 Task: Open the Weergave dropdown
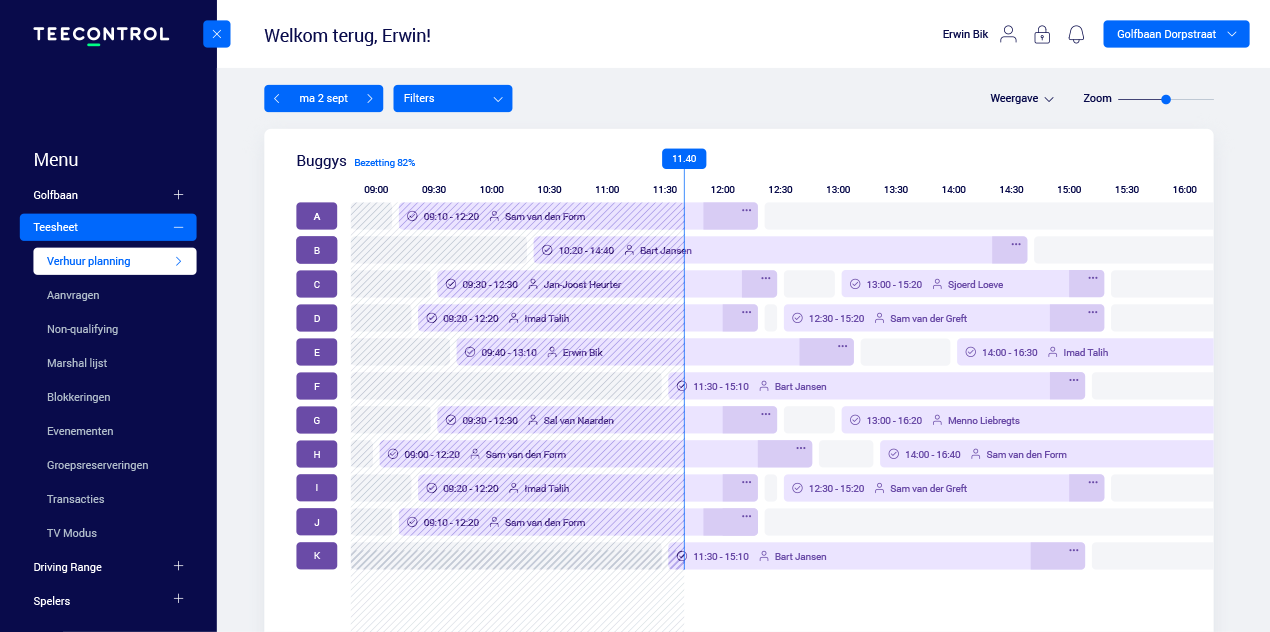point(1022,99)
